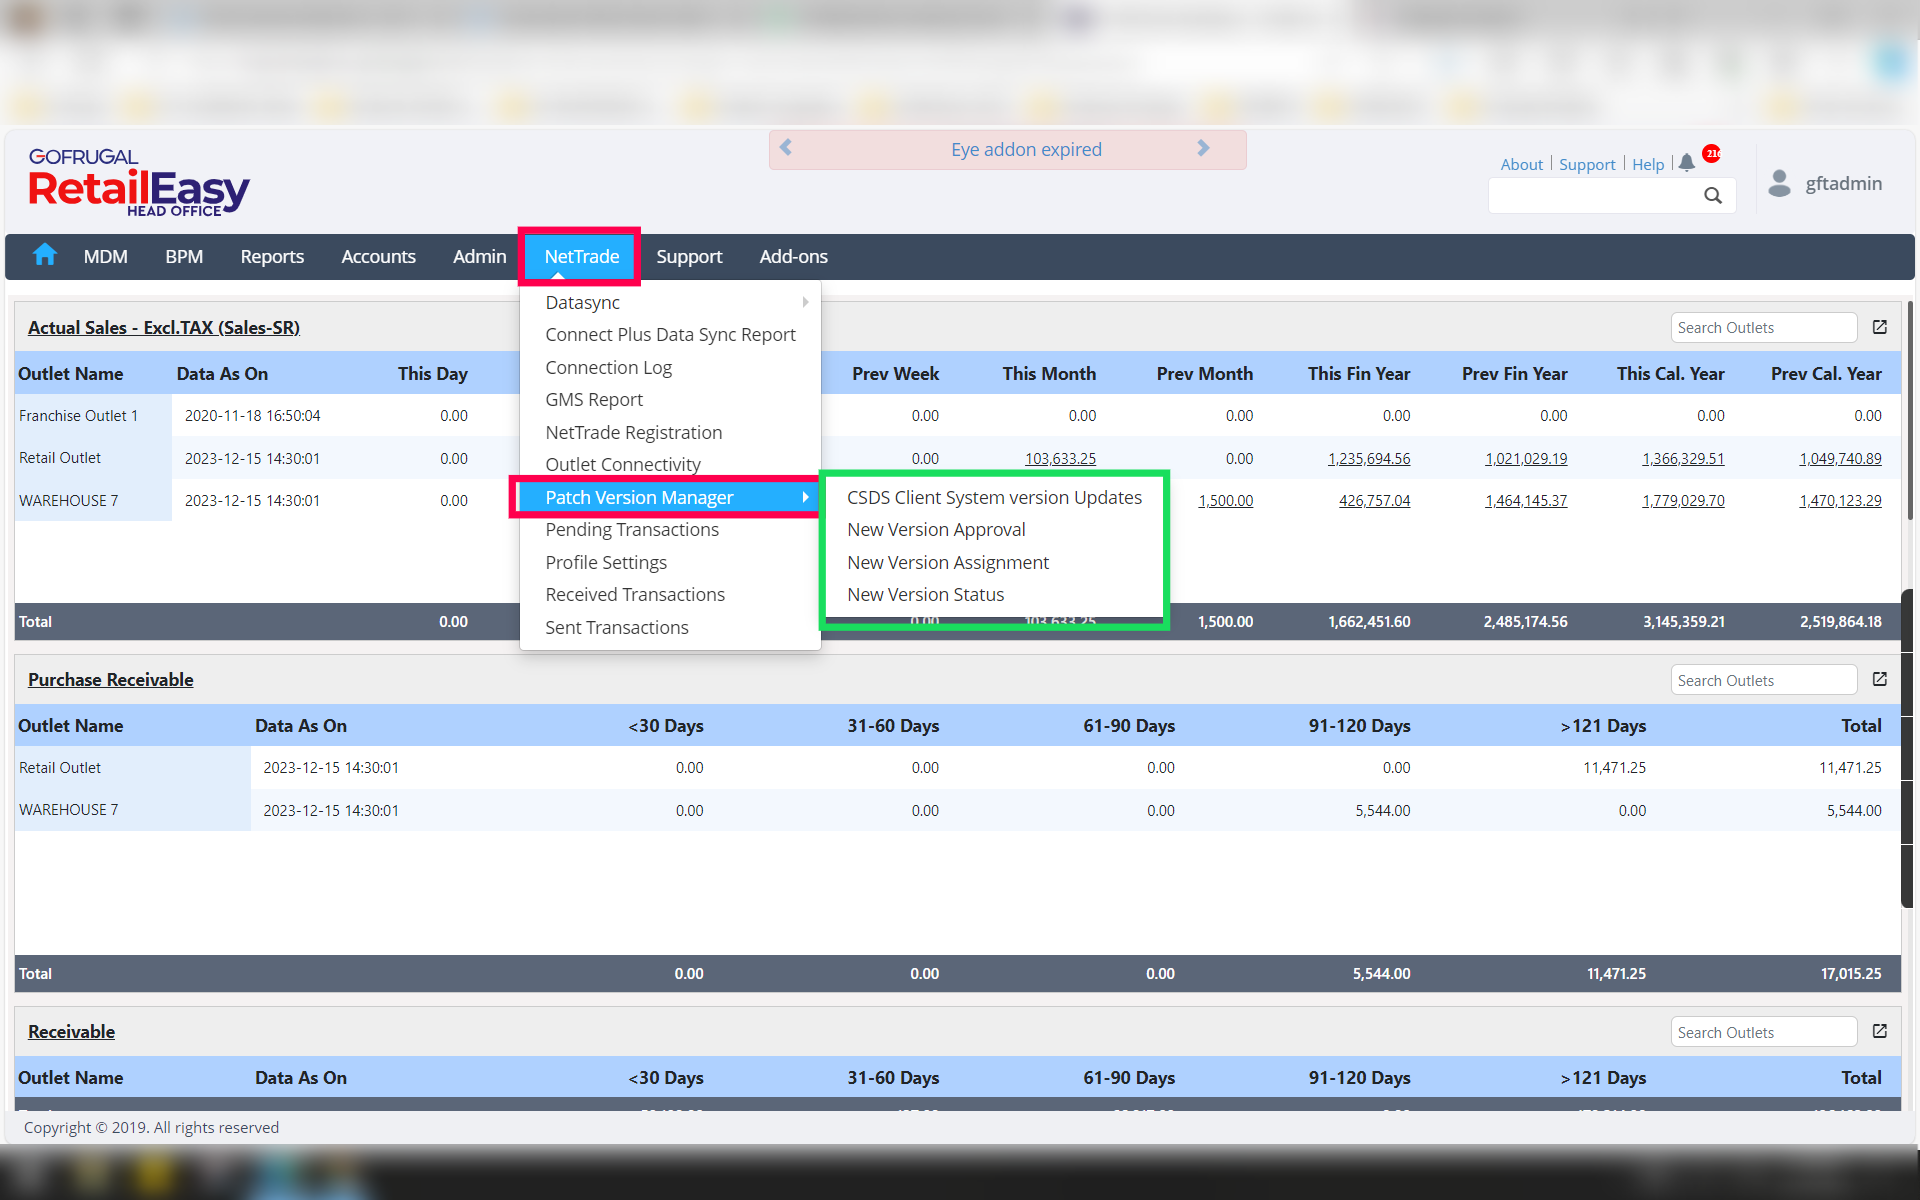1920x1200 pixels.
Task: Click the Home icon in navigation bar
Action: (44, 256)
